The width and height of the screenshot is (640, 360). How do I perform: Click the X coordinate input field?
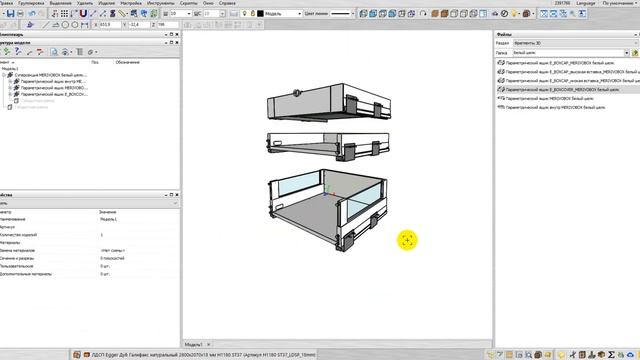point(110,25)
